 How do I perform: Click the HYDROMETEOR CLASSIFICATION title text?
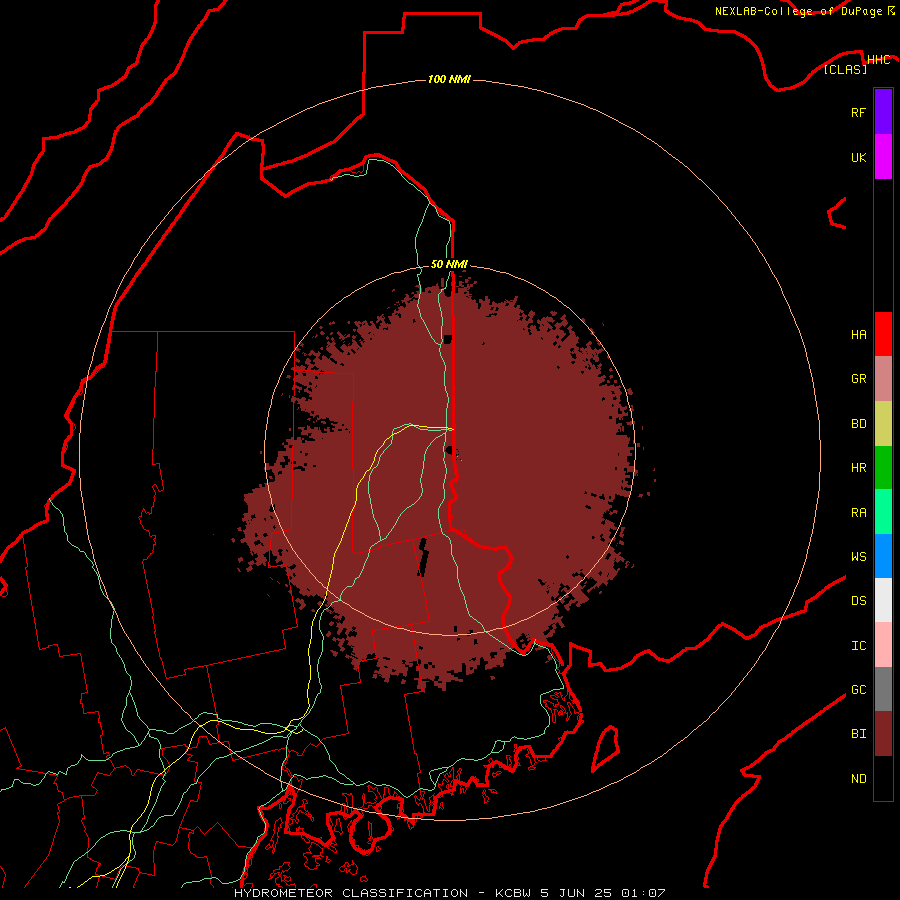coord(351,893)
